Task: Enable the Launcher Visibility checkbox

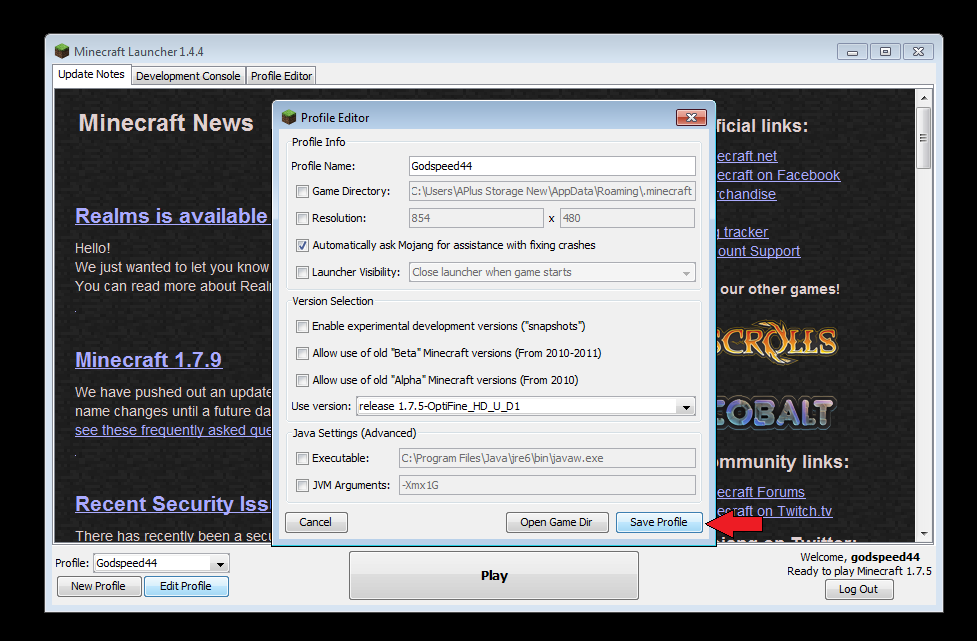Action: 302,272
